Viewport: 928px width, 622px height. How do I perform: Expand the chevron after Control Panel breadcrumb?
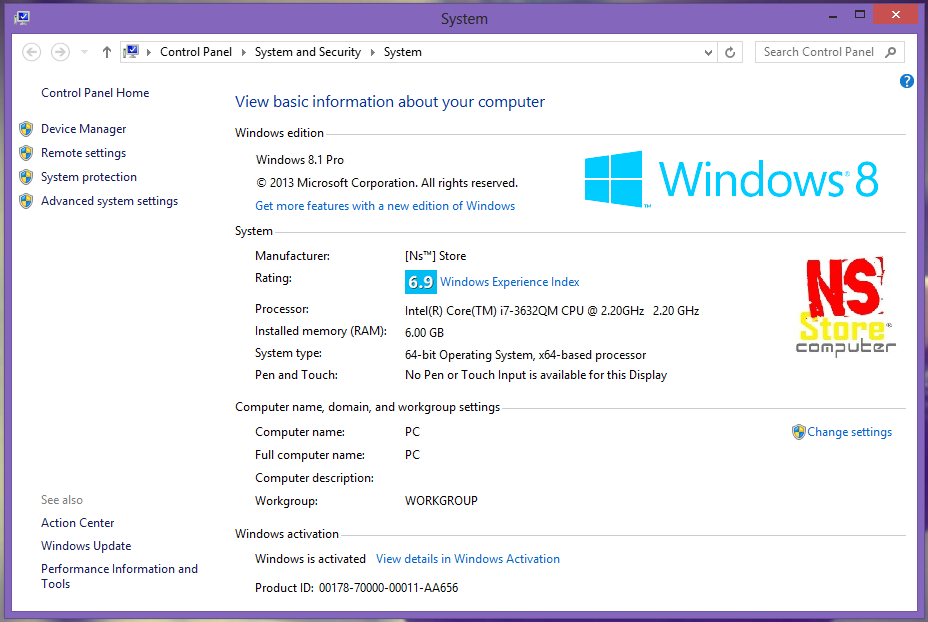[x=243, y=52]
